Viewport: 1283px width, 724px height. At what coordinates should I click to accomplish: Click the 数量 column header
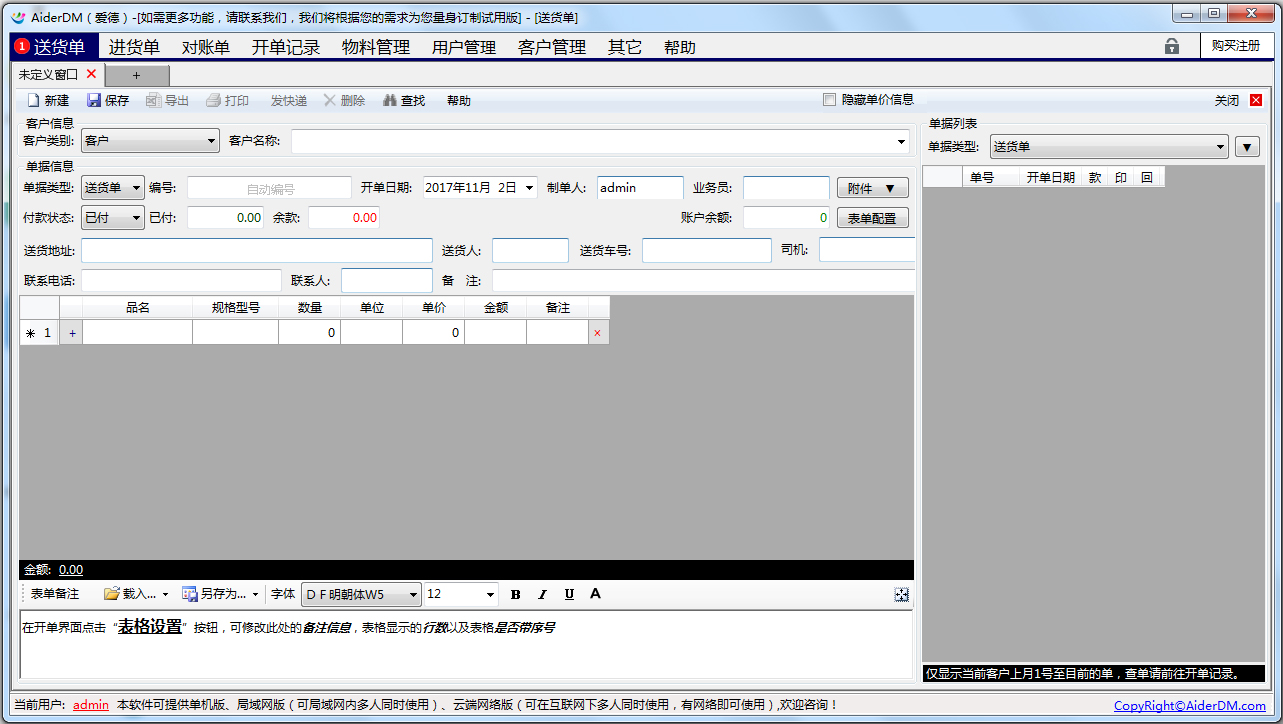[x=310, y=308]
